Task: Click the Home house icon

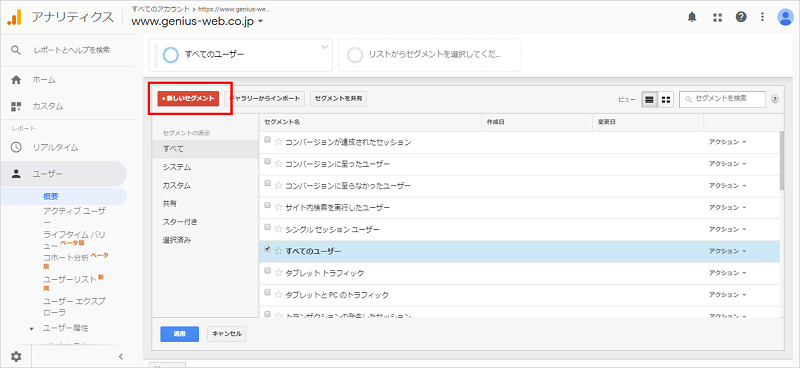Action: pyautogui.click(x=16, y=80)
